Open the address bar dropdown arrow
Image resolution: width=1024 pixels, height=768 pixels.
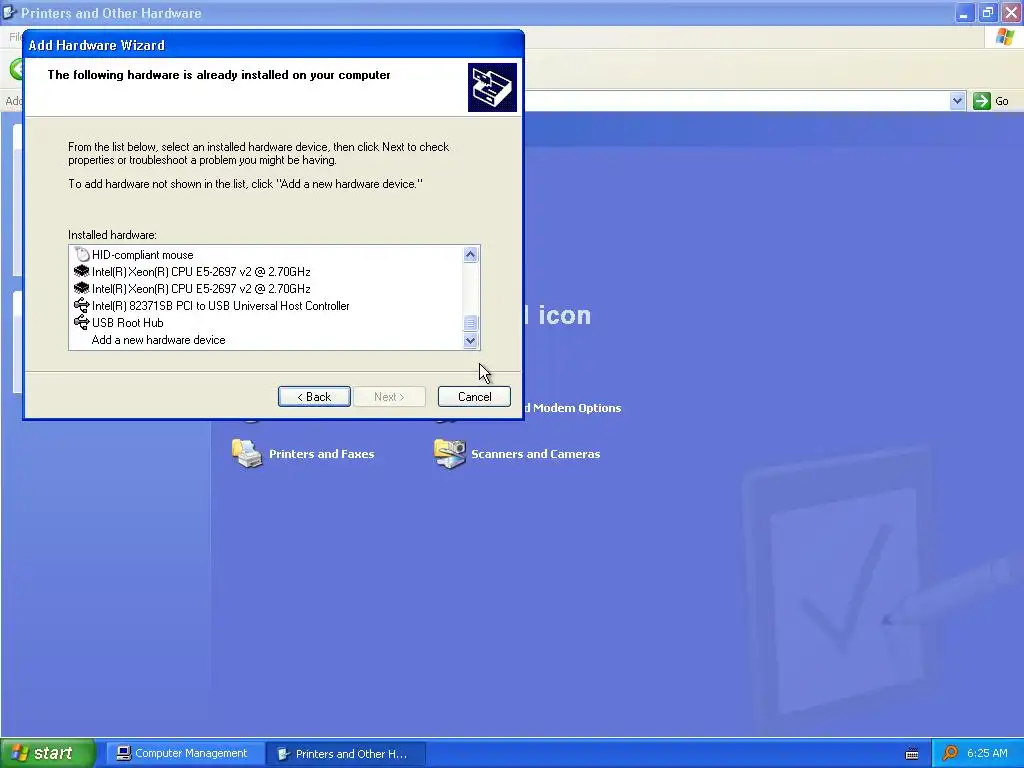click(x=957, y=101)
